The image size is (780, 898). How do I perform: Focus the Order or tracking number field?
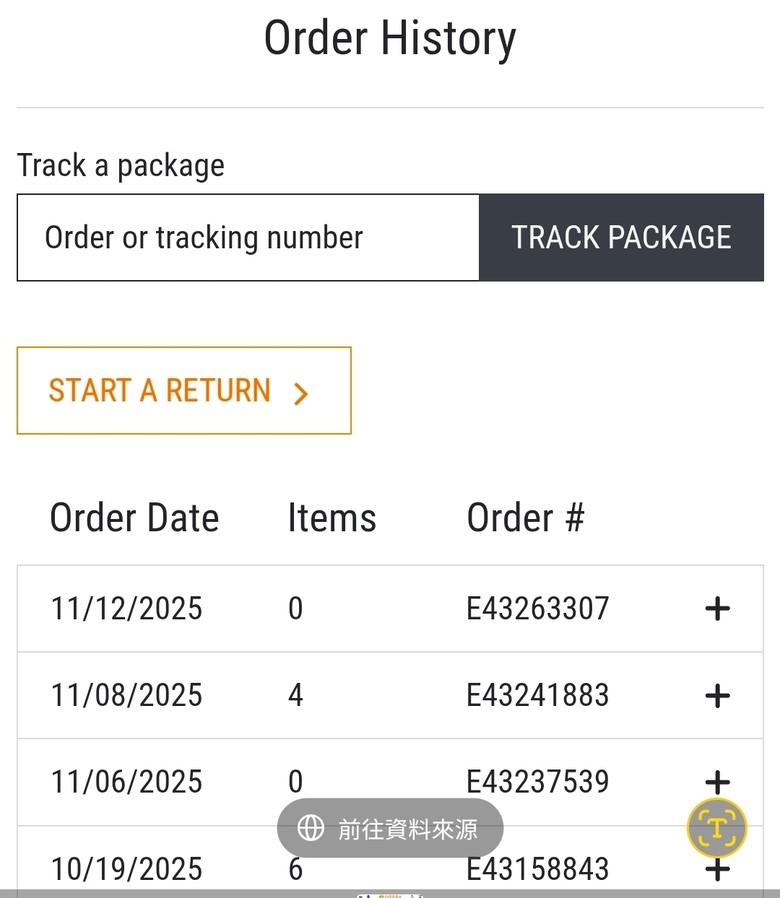(248, 238)
